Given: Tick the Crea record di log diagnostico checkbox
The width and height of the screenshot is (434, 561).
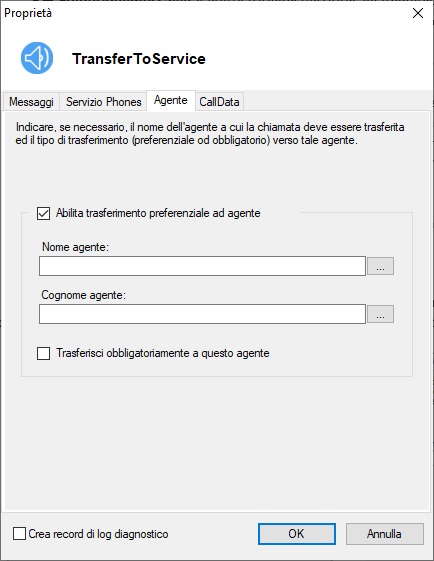Looking at the screenshot, I should (19, 533).
